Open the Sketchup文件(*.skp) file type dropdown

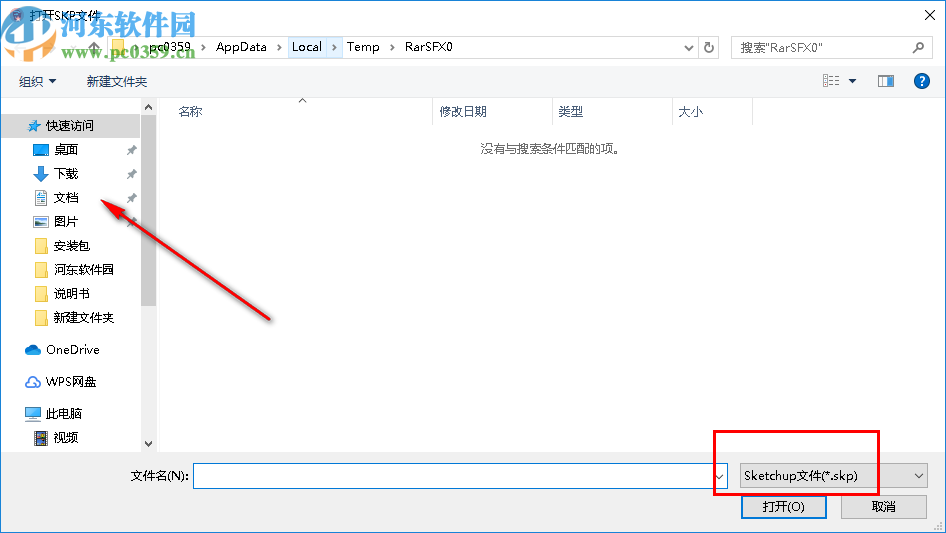833,476
